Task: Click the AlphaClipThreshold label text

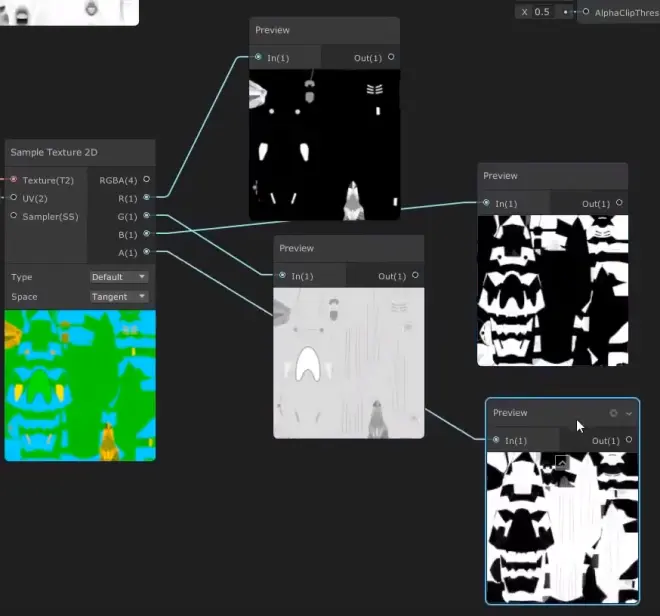Action: [x=627, y=13]
